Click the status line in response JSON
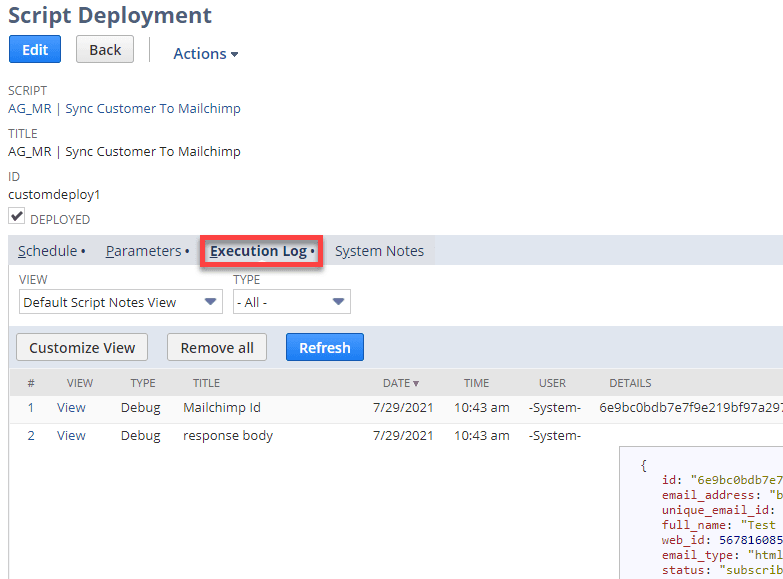783x579 pixels. pyautogui.click(x=722, y=570)
